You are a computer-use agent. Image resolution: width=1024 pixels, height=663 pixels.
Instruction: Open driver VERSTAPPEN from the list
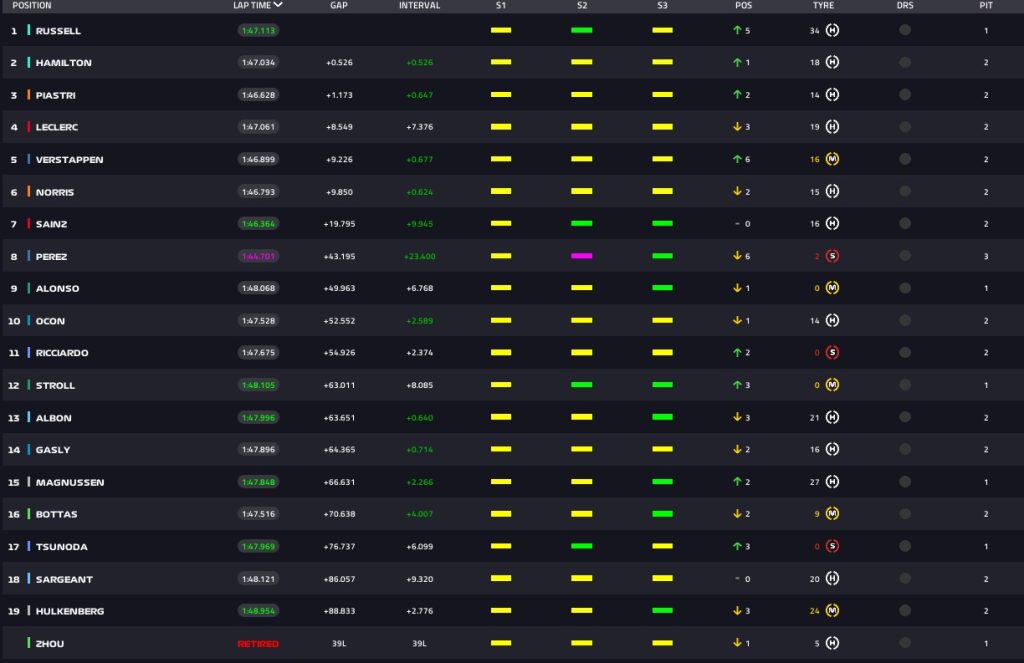click(x=69, y=160)
